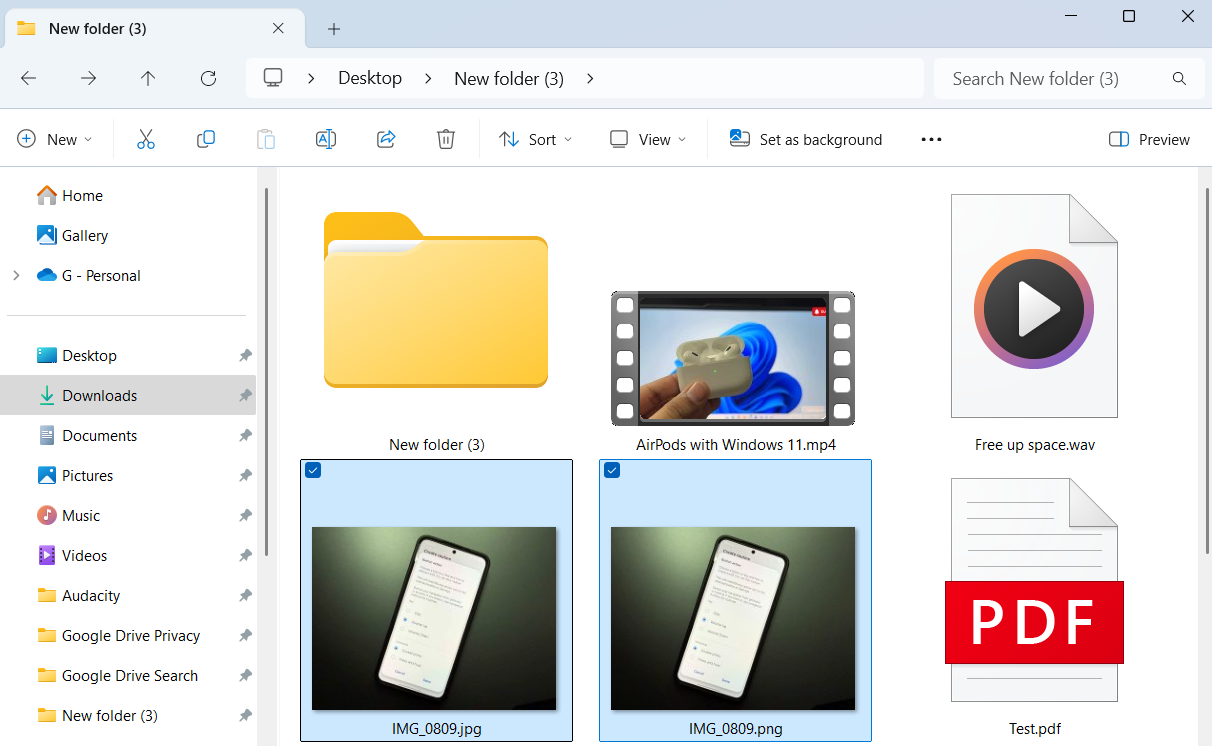Uncheck the IMG_0809.jpg selection checkbox
Viewport: 1212px width, 746px height.
(x=313, y=470)
